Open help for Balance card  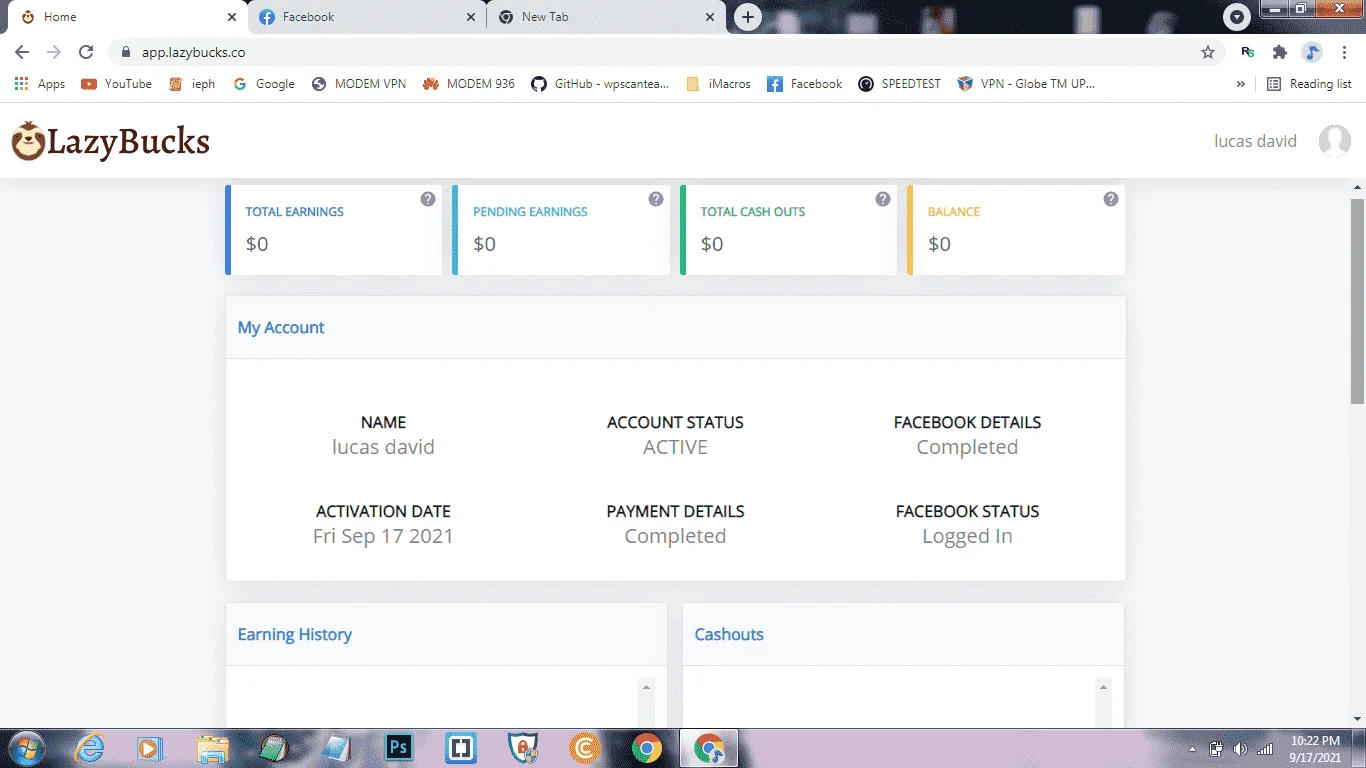(x=1111, y=199)
